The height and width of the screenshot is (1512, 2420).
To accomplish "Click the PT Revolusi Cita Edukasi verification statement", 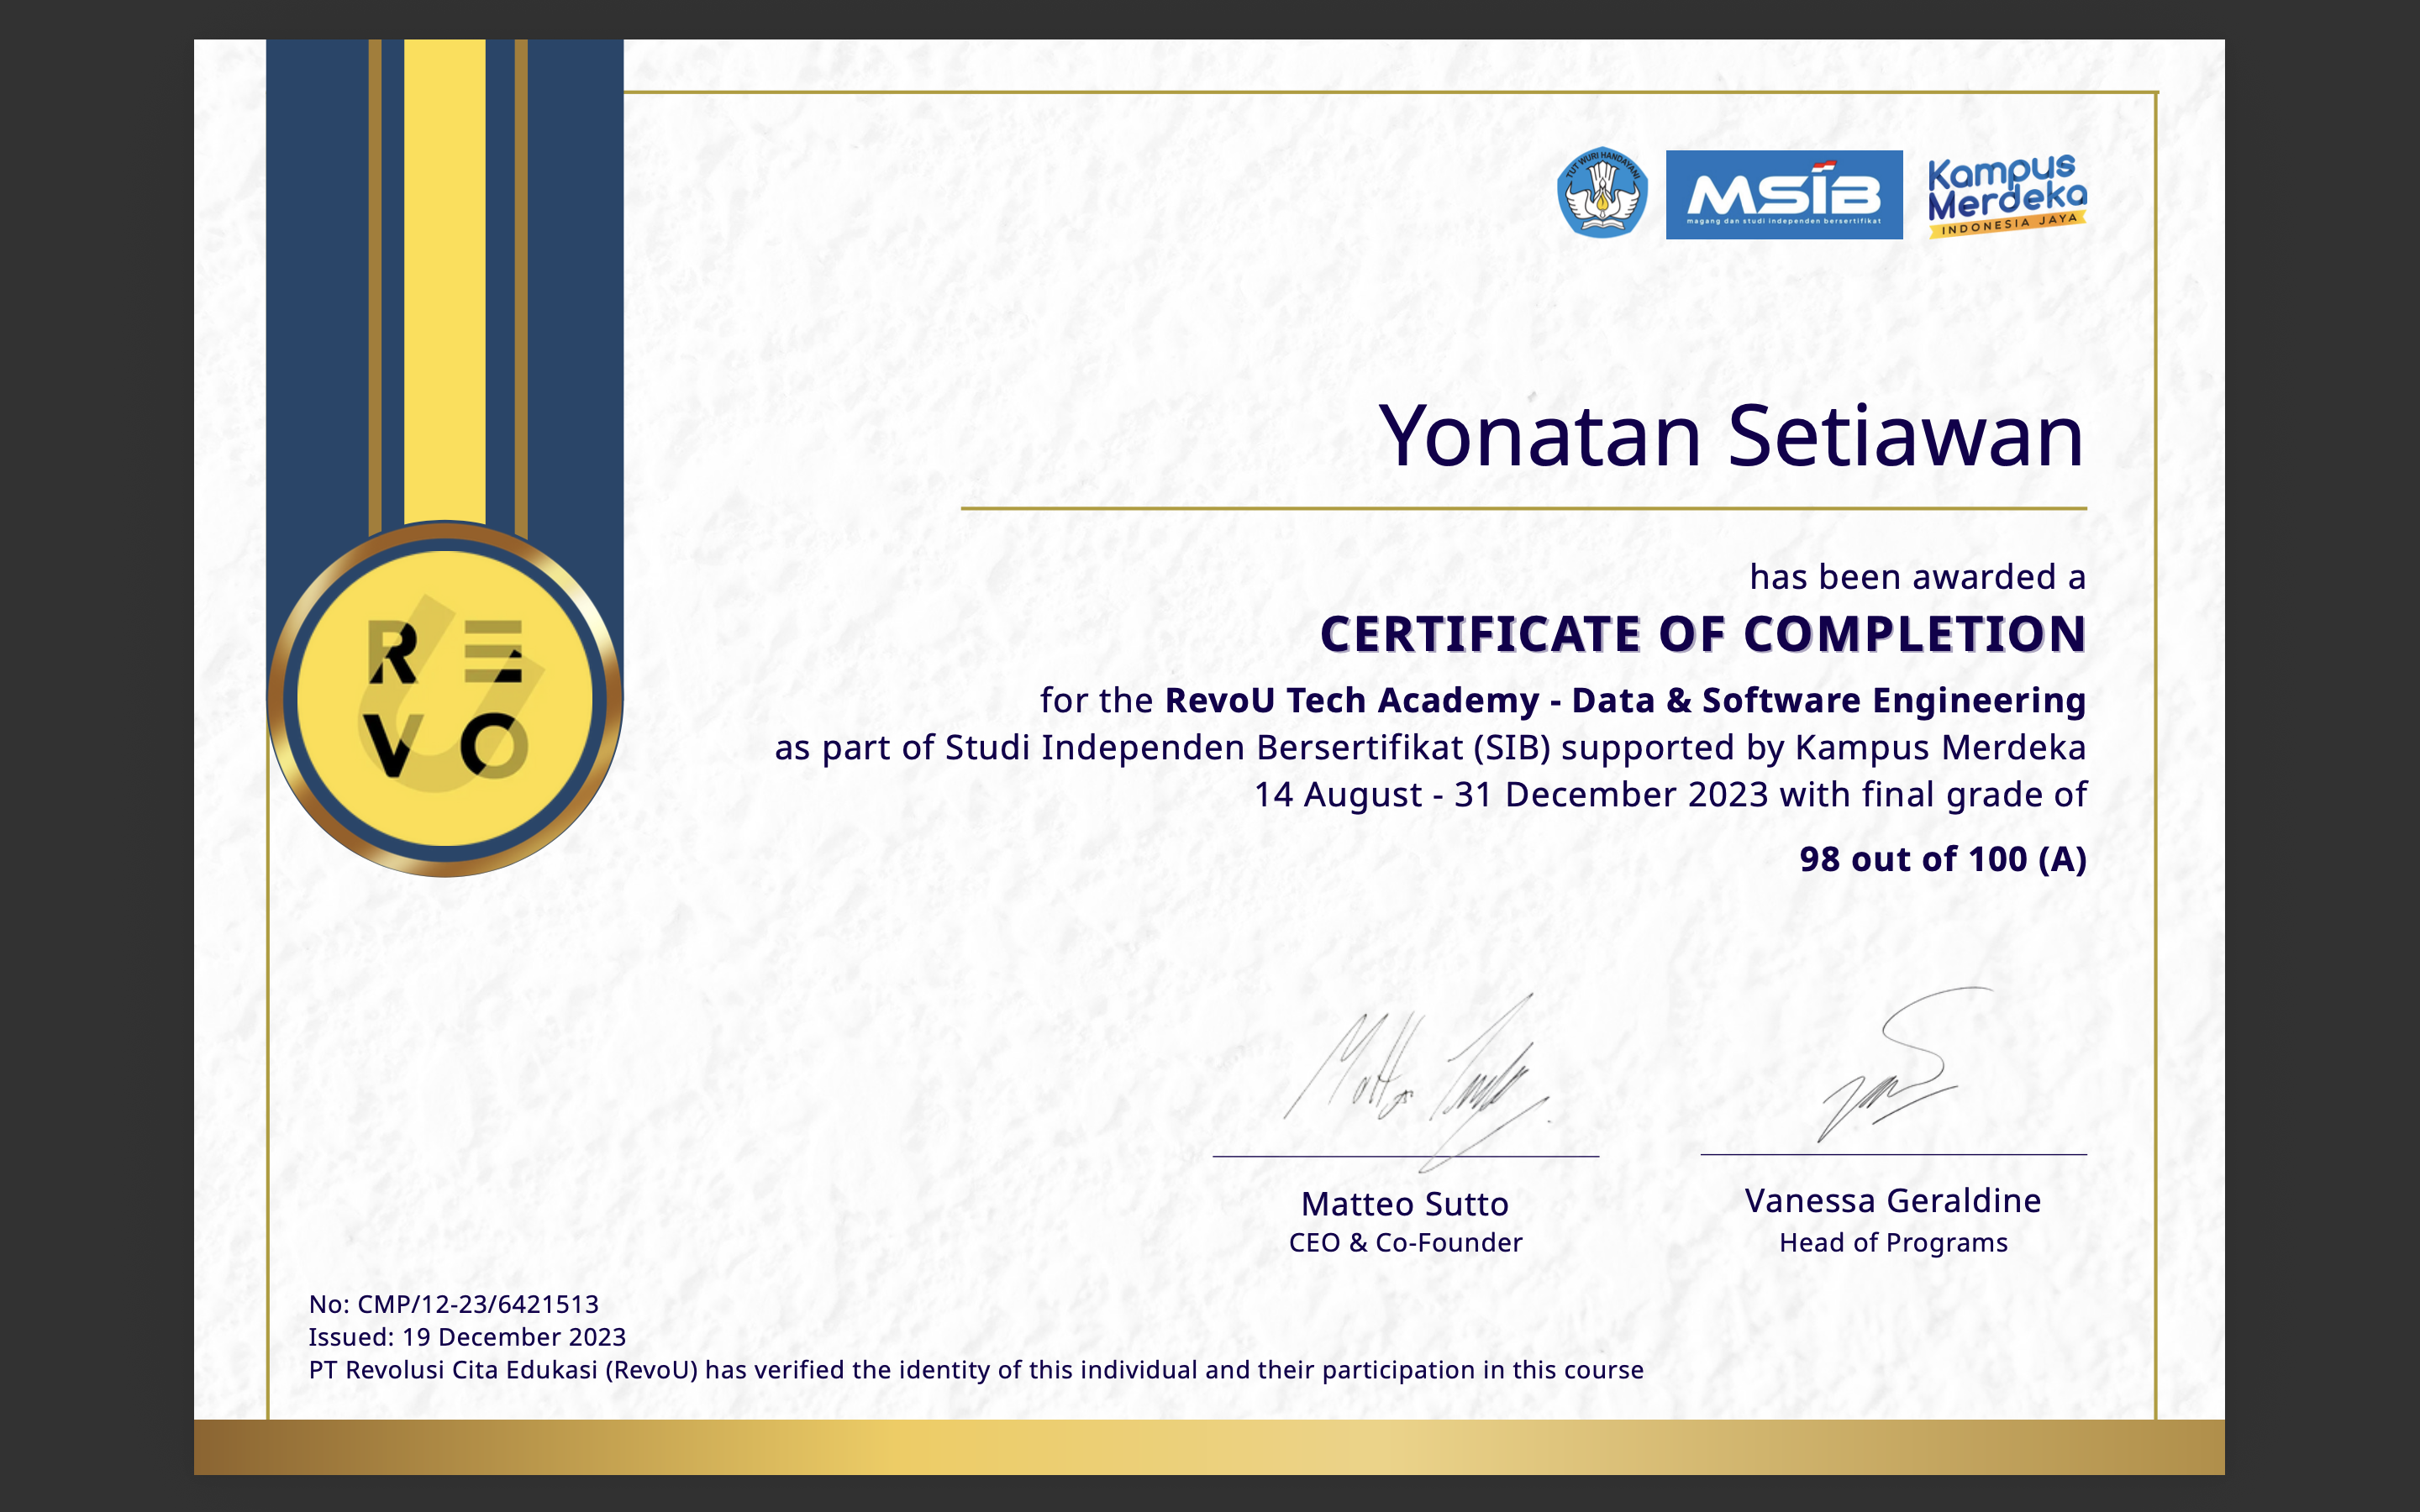I will pos(976,1370).
